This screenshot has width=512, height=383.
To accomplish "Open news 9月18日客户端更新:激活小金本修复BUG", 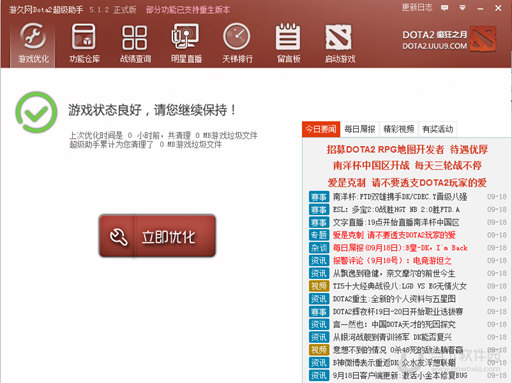I will [400, 375].
